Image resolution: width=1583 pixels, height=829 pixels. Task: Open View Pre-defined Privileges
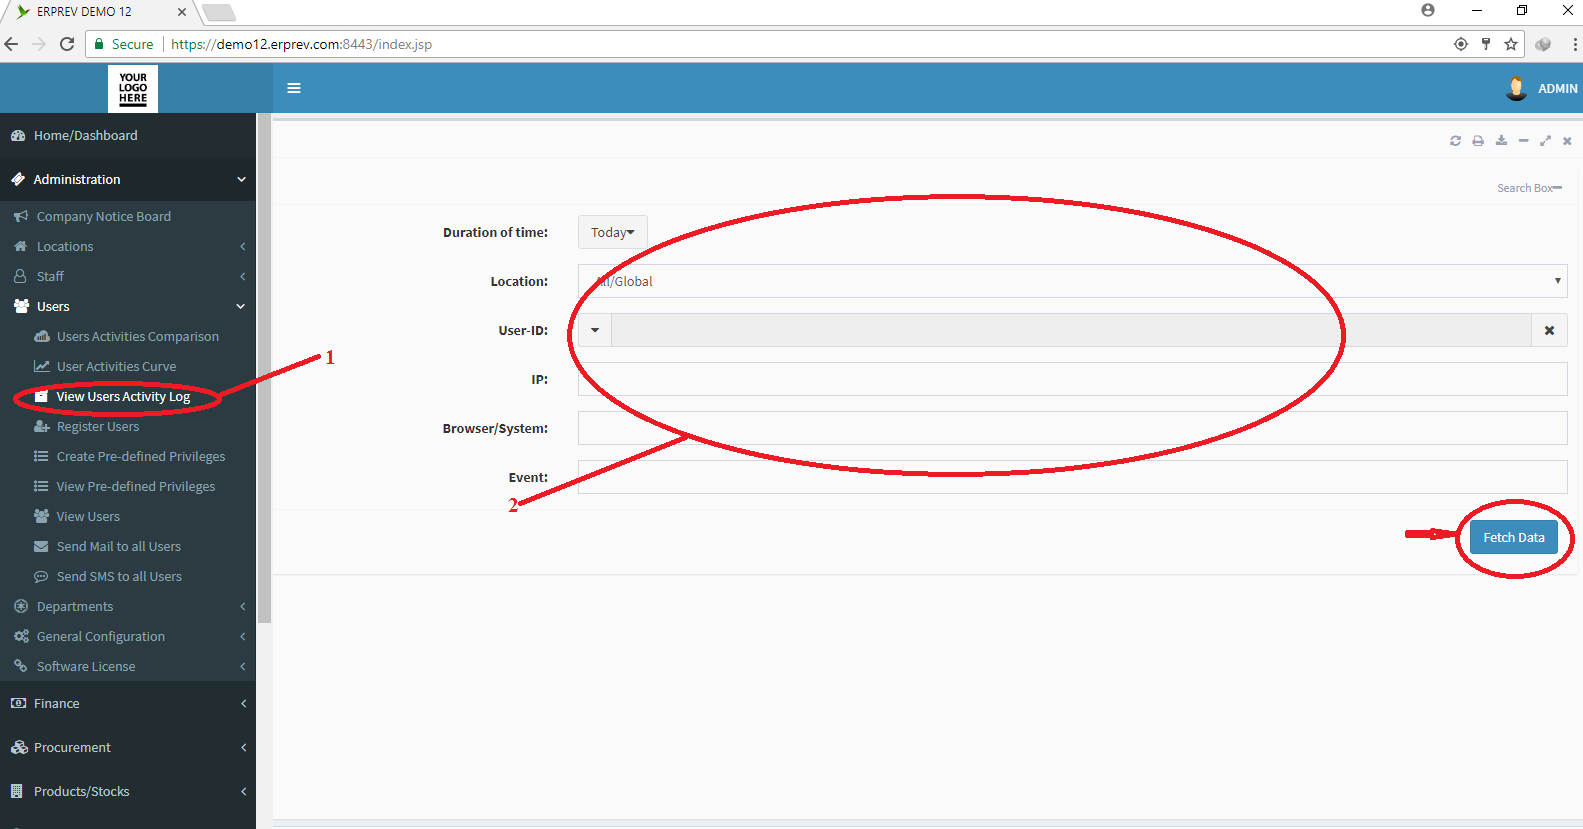pyautogui.click(x=136, y=486)
